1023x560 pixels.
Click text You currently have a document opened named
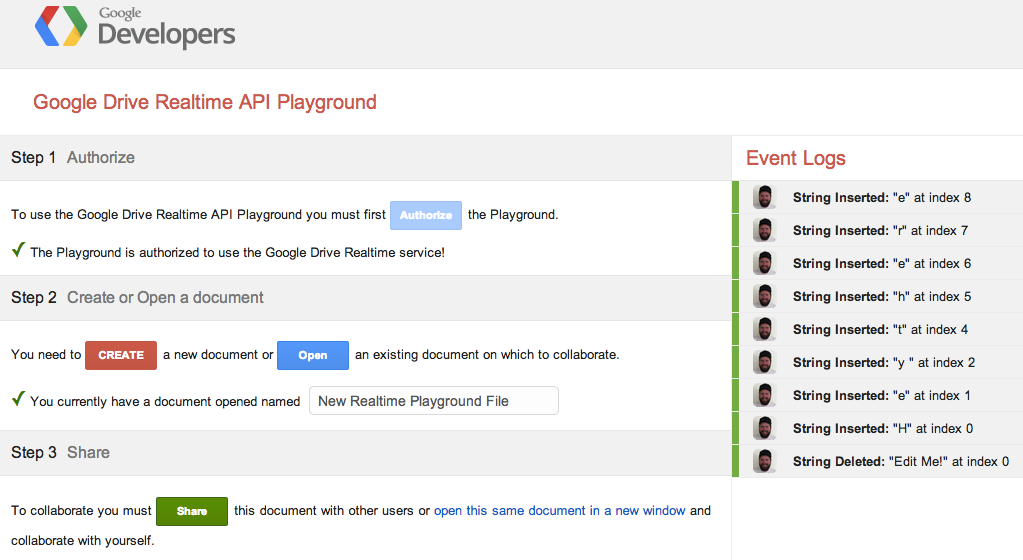pos(165,401)
